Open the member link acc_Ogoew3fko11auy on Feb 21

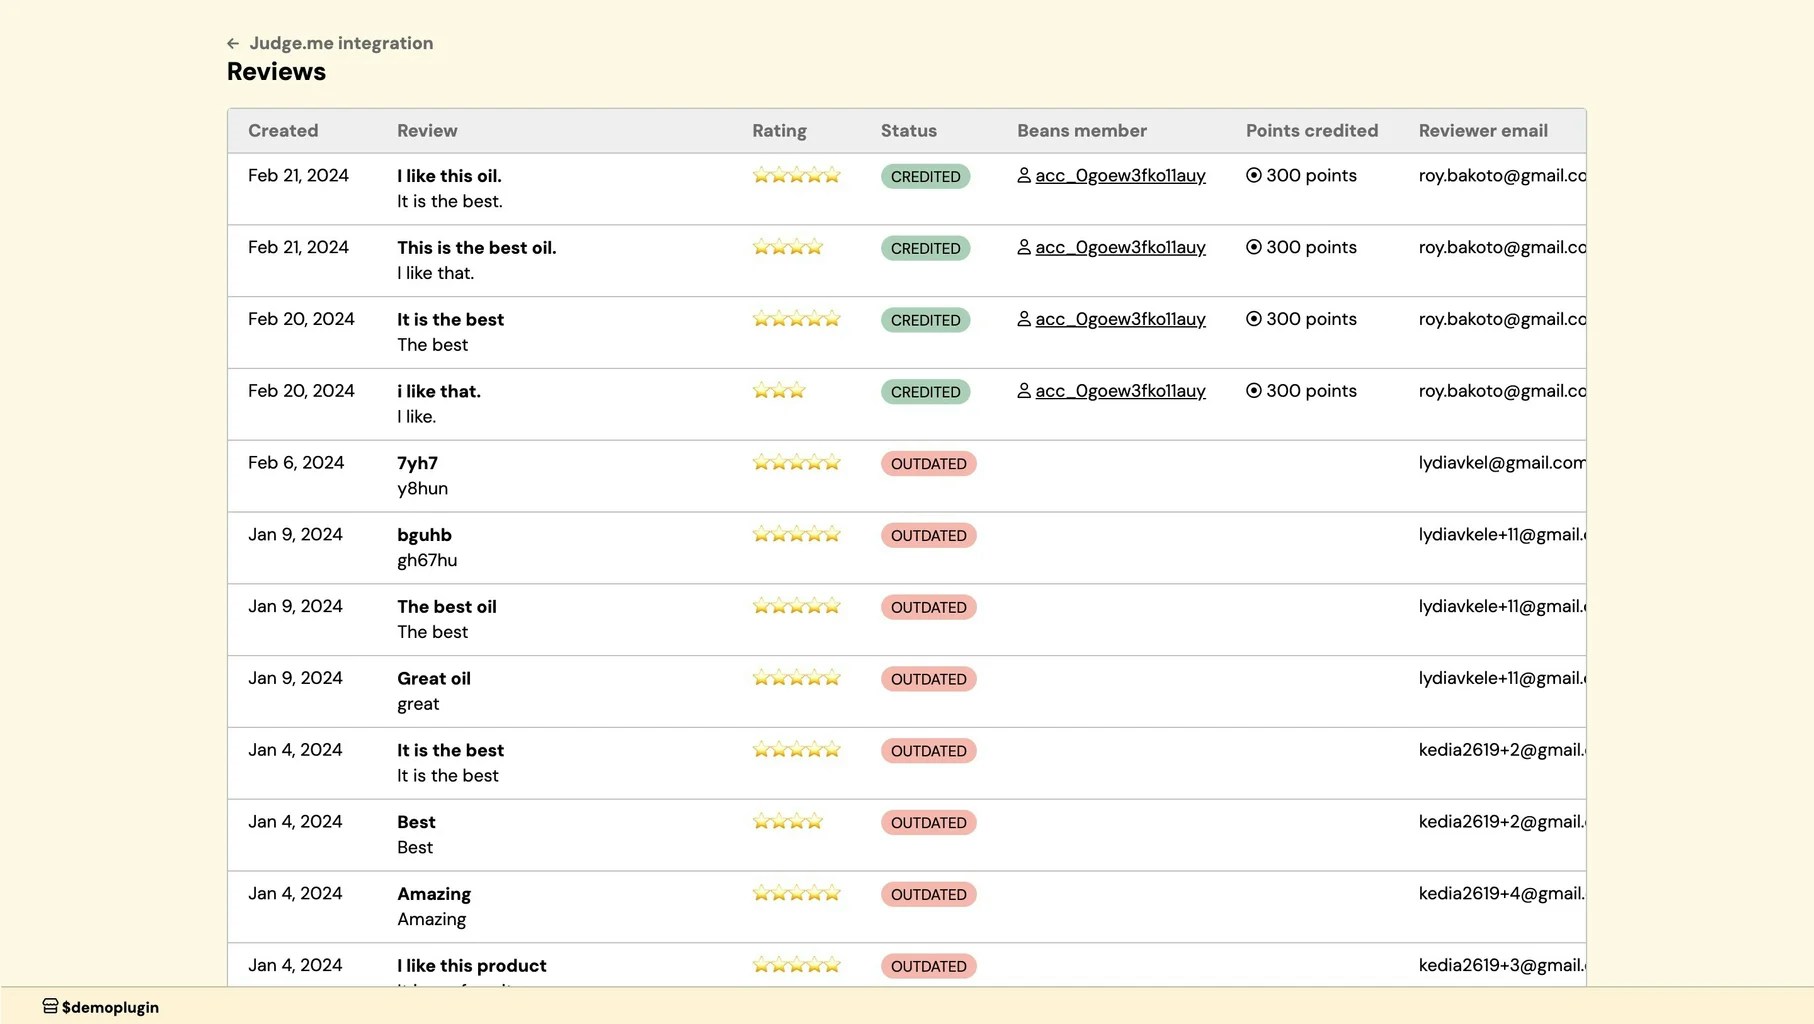pyautogui.click(x=1120, y=175)
